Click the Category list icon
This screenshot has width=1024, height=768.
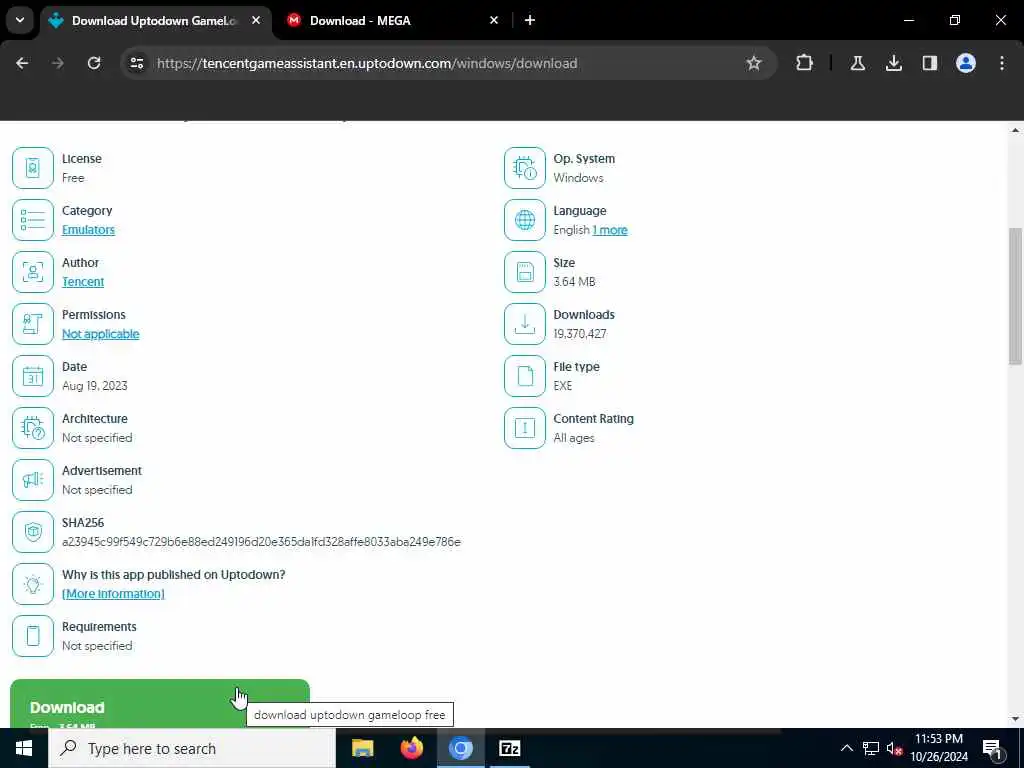[33, 220]
